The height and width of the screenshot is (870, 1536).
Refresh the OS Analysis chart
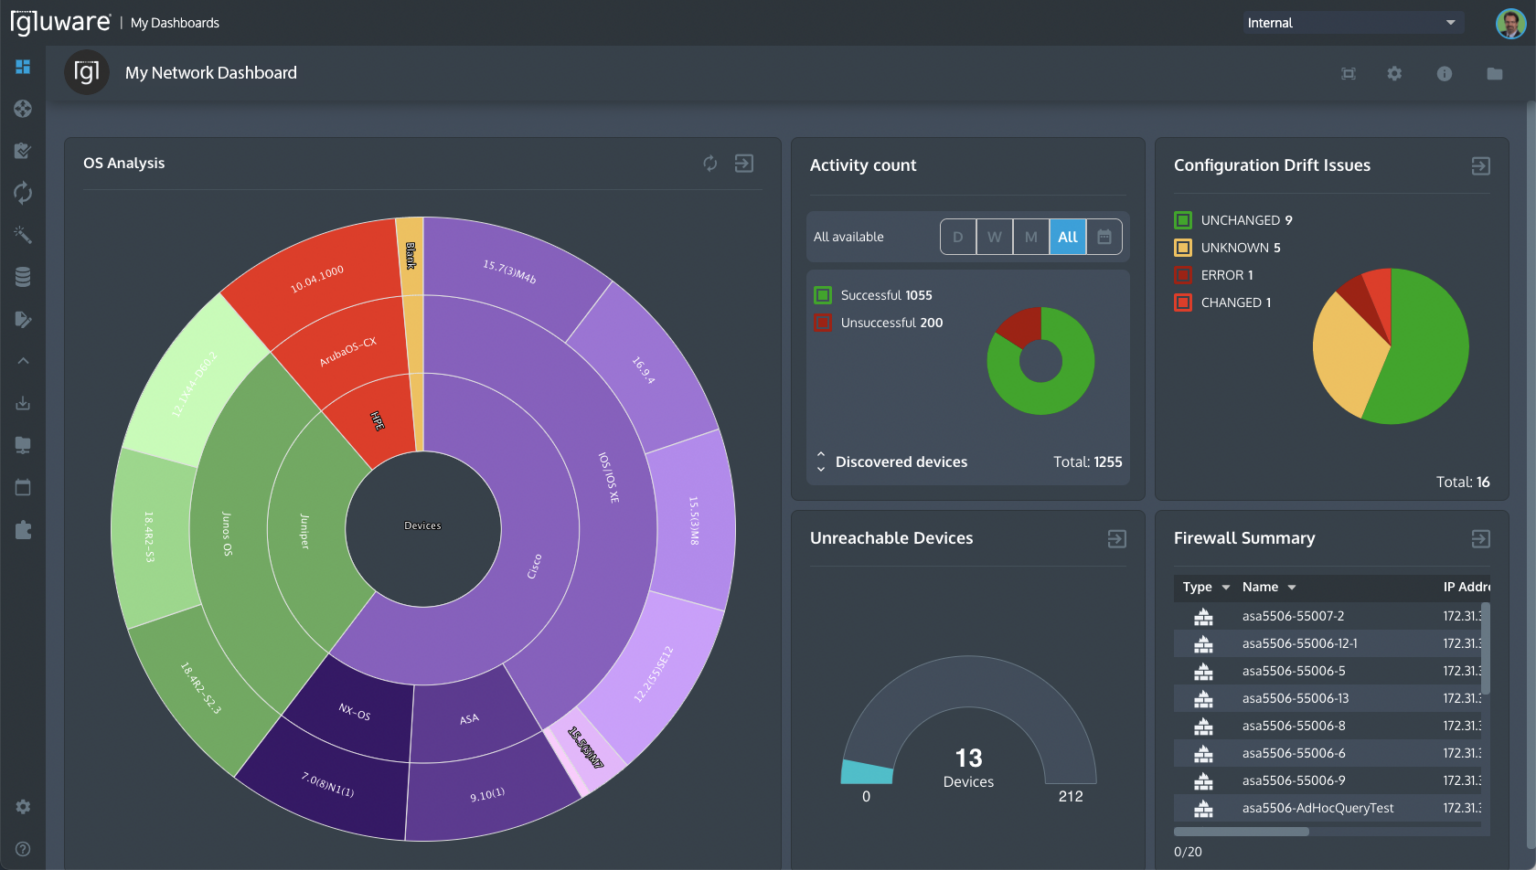pyautogui.click(x=710, y=163)
